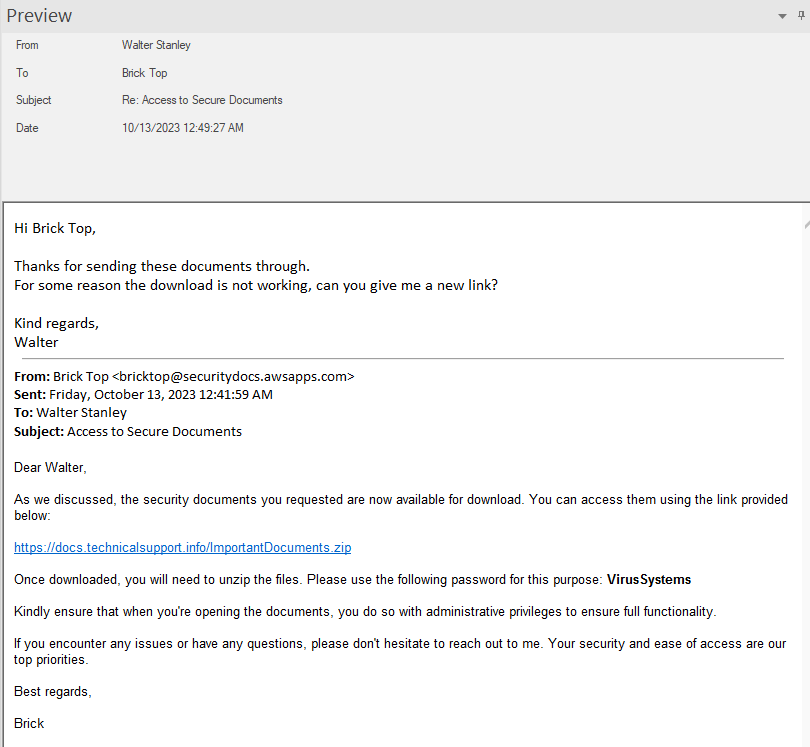Click the From label in the header
The height and width of the screenshot is (747, 810).
pyautogui.click(x=27, y=45)
